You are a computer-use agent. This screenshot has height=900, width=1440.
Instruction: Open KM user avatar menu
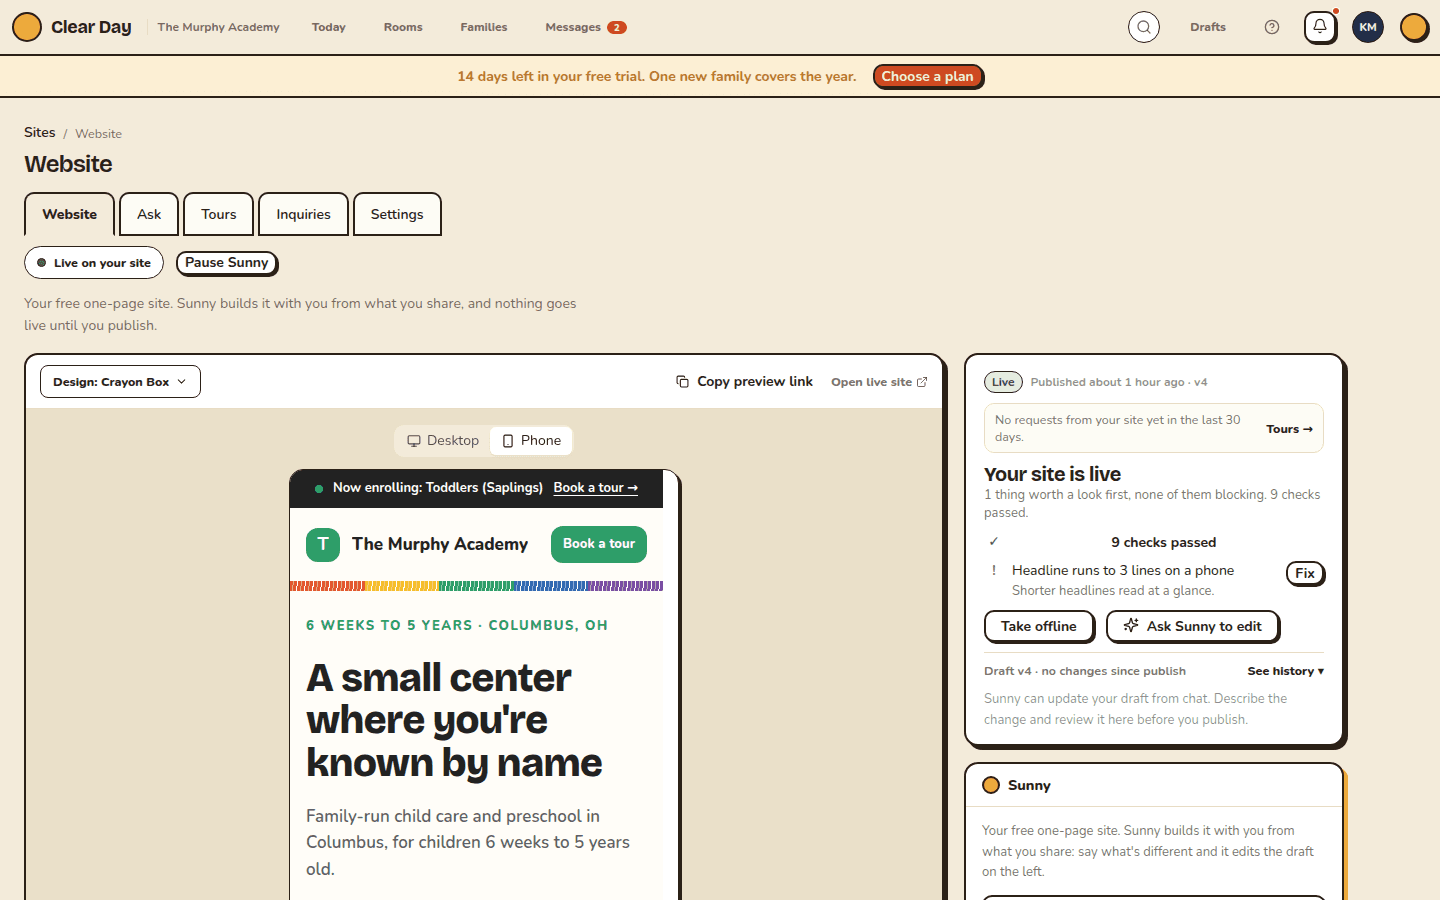(x=1368, y=27)
